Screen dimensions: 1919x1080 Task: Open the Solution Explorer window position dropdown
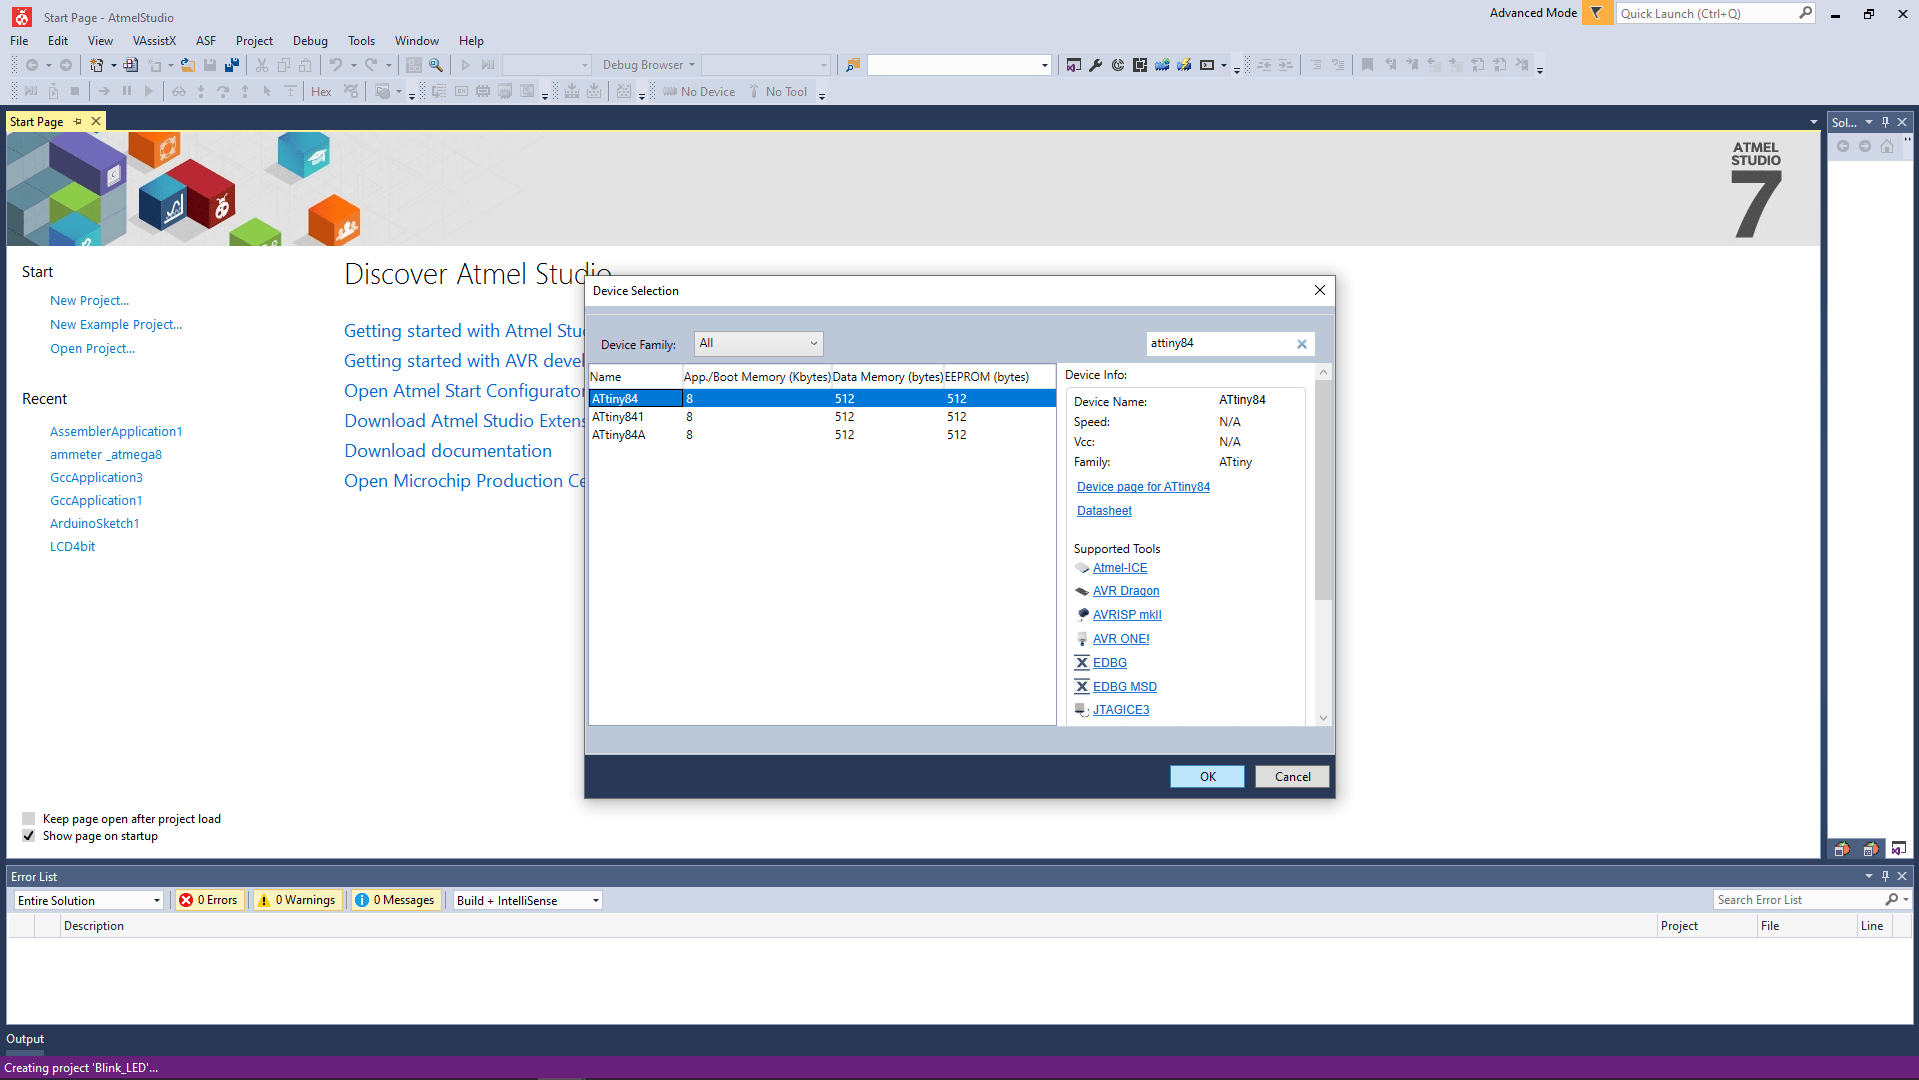click(x=1868, y=122)
